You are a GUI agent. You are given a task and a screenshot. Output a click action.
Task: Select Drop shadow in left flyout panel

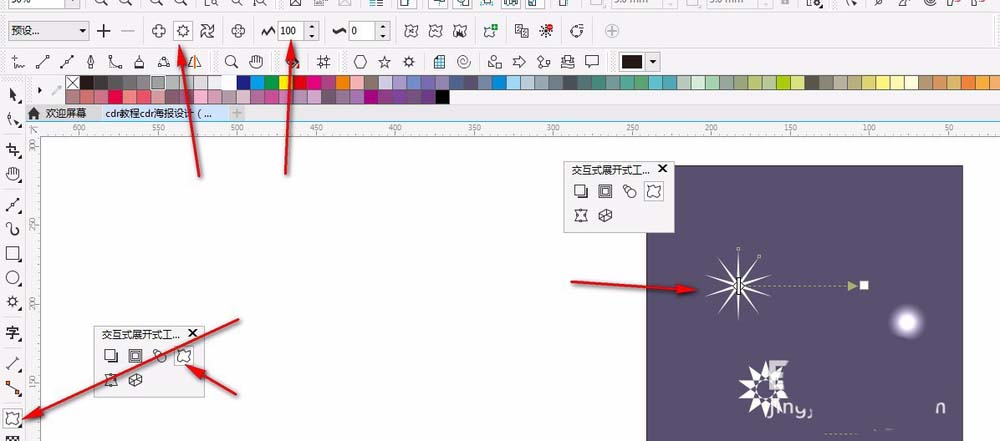point(111,356)
